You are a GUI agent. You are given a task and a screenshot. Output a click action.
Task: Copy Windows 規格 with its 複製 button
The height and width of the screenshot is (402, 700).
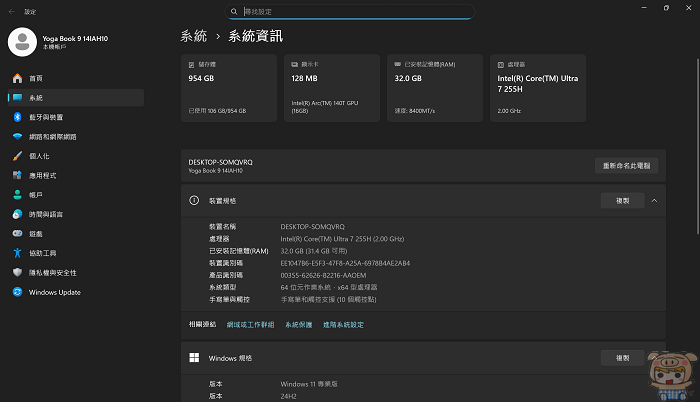pyautogui.click(x=622, y=358)
